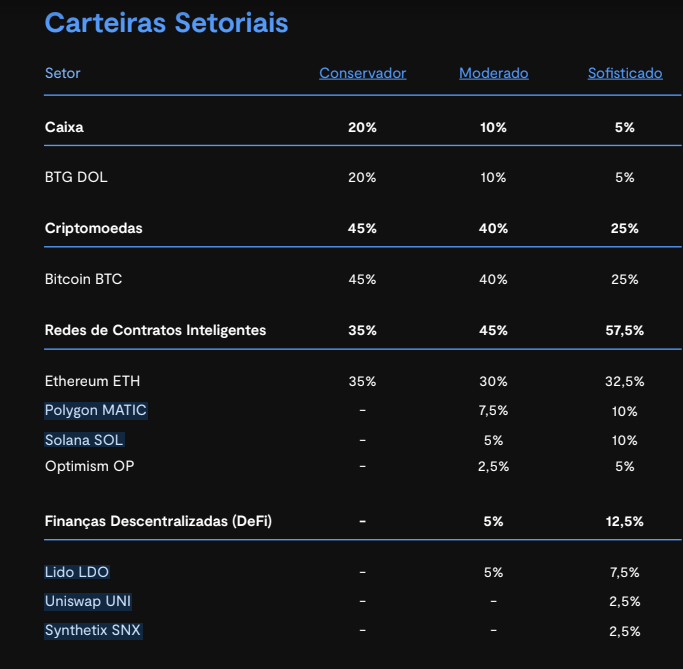Image resolution: width=683 pixels, height=669 pixels.
Task: Click the Bitcoin BTC row label
Action: [83, 279]
